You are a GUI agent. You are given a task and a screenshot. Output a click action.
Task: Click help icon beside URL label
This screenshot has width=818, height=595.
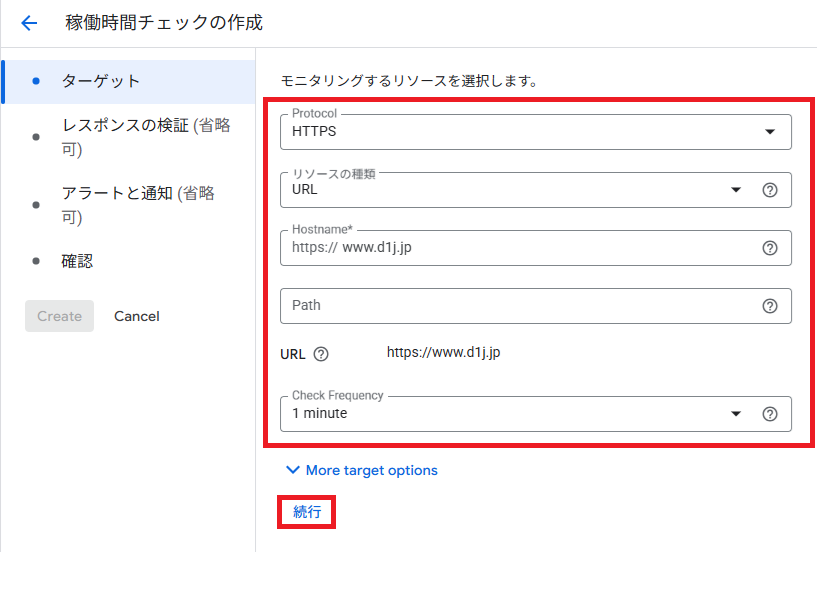321,354
